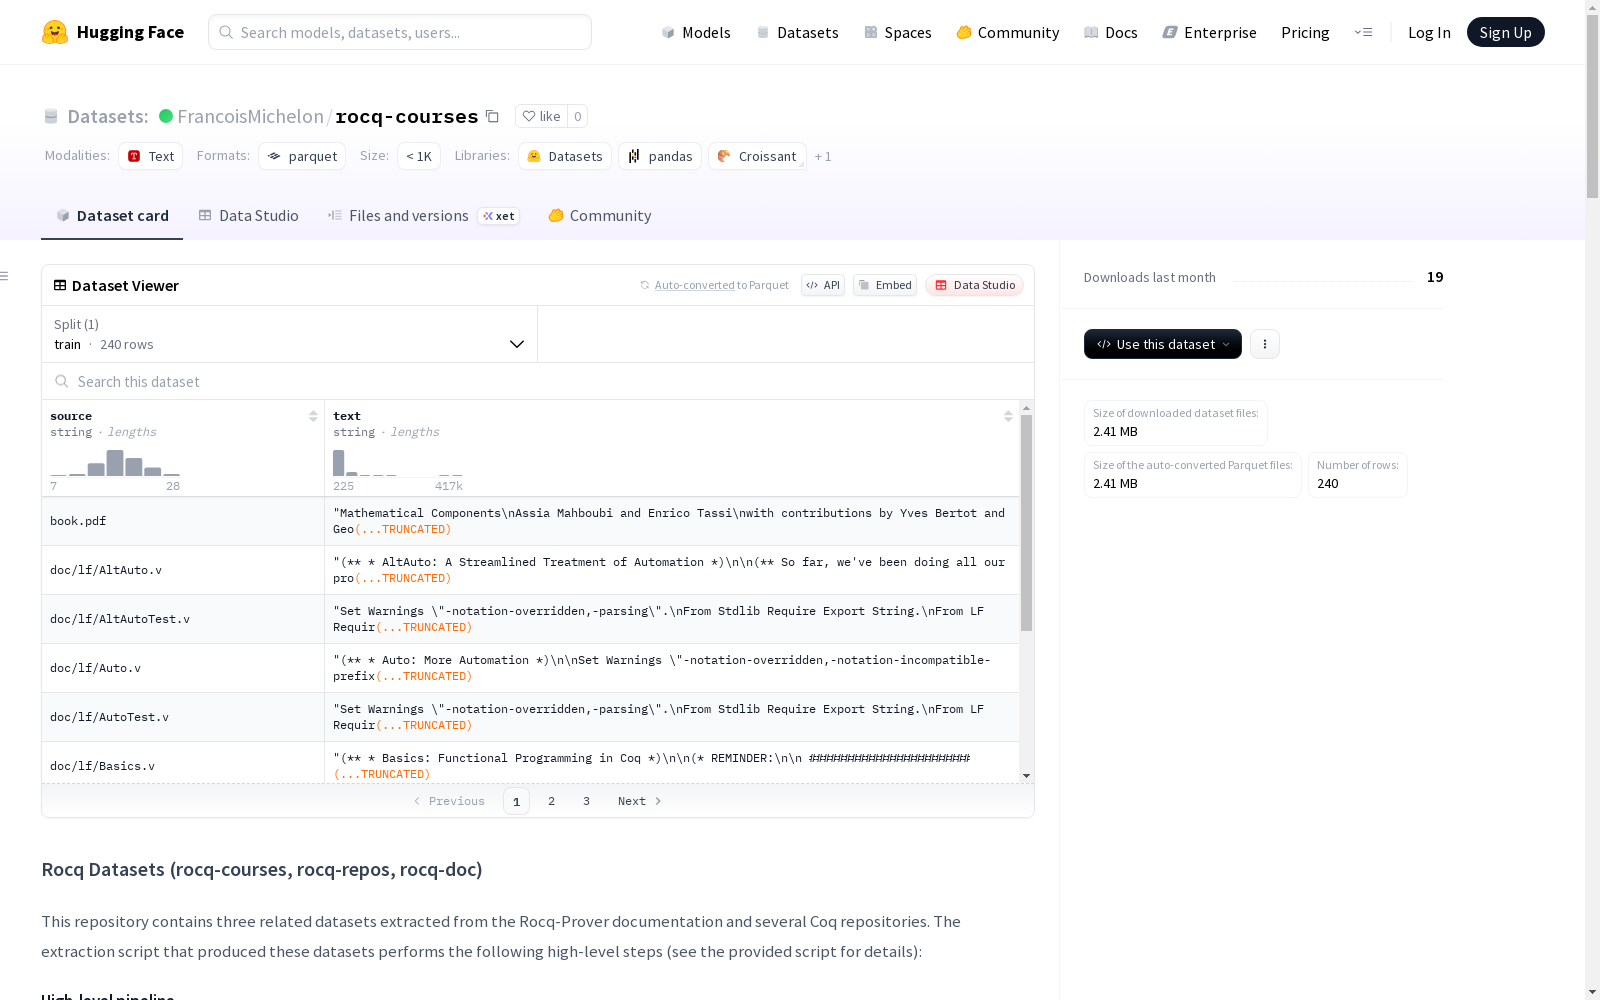Focus the main search models field

pyautogui.click(x=400, y=32)
